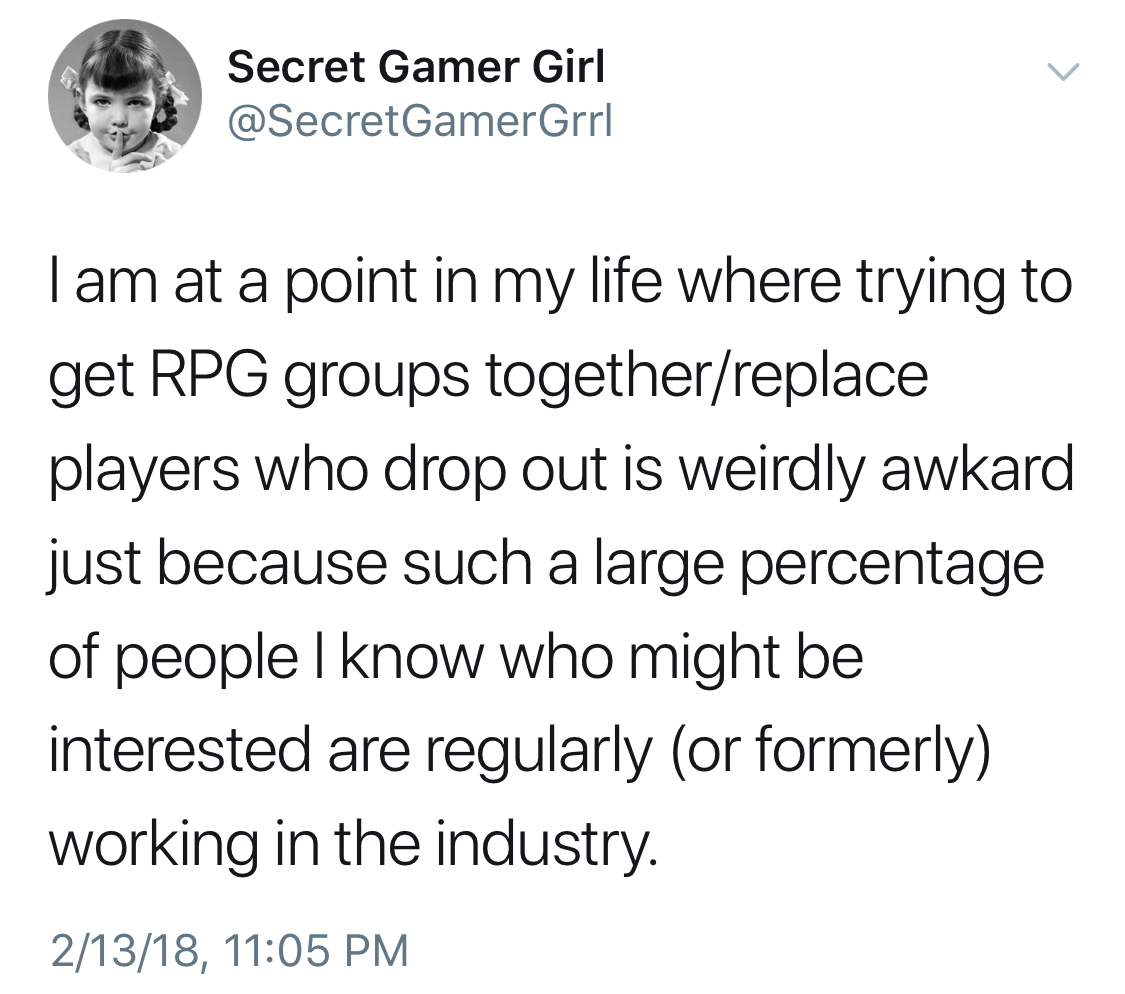Open the tweet options chevron menu
The image size is (1125, 994).
(1063, 71)
